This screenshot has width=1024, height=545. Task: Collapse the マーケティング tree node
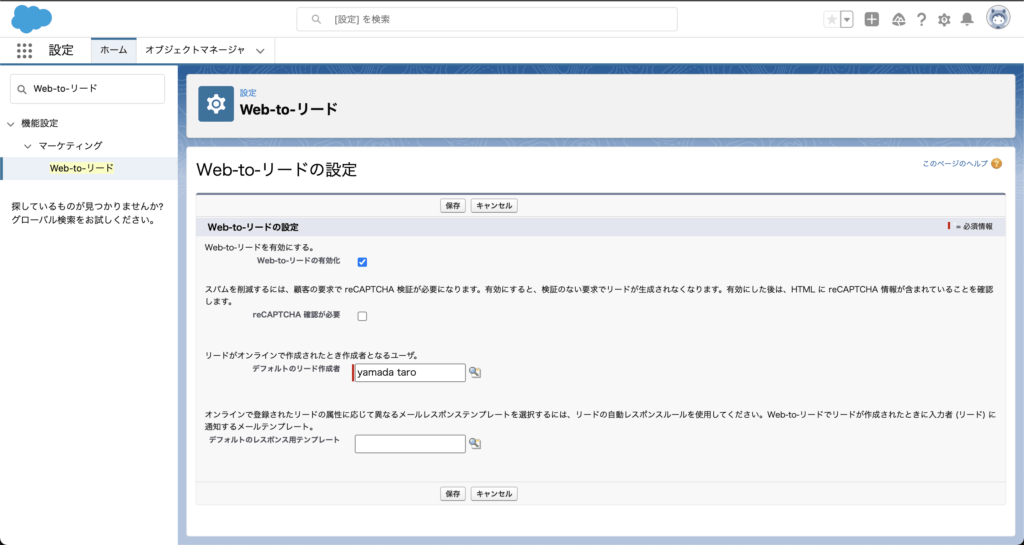point(27,146)
